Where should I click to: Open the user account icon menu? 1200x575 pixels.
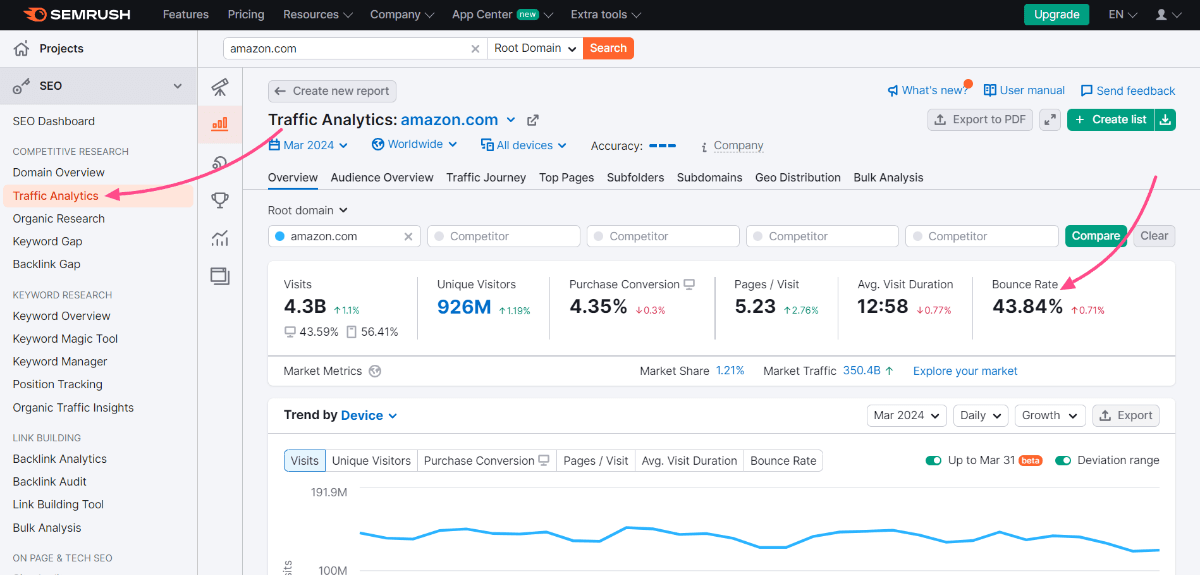(1167, 14)
